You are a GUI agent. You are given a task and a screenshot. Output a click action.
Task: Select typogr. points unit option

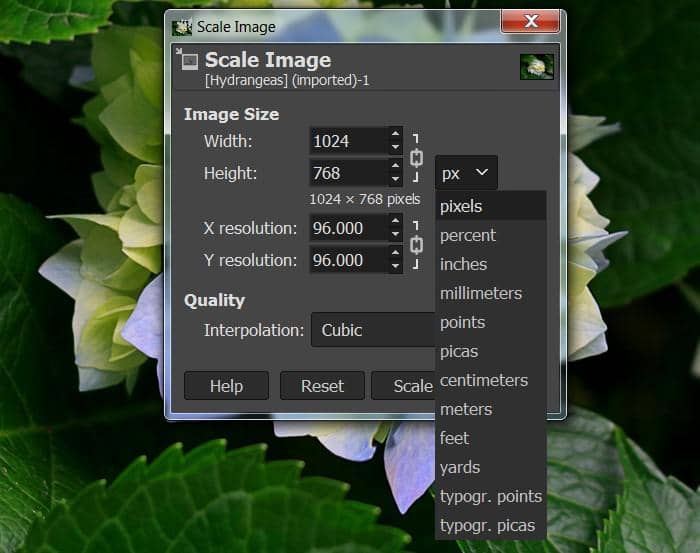click(x=491, y=496)
